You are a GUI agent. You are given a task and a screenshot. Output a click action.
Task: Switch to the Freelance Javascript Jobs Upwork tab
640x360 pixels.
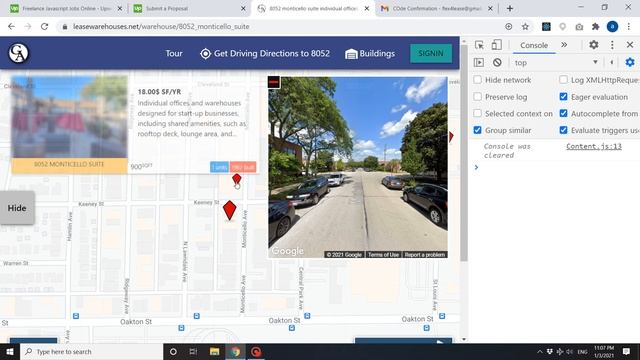coord(65,8)
